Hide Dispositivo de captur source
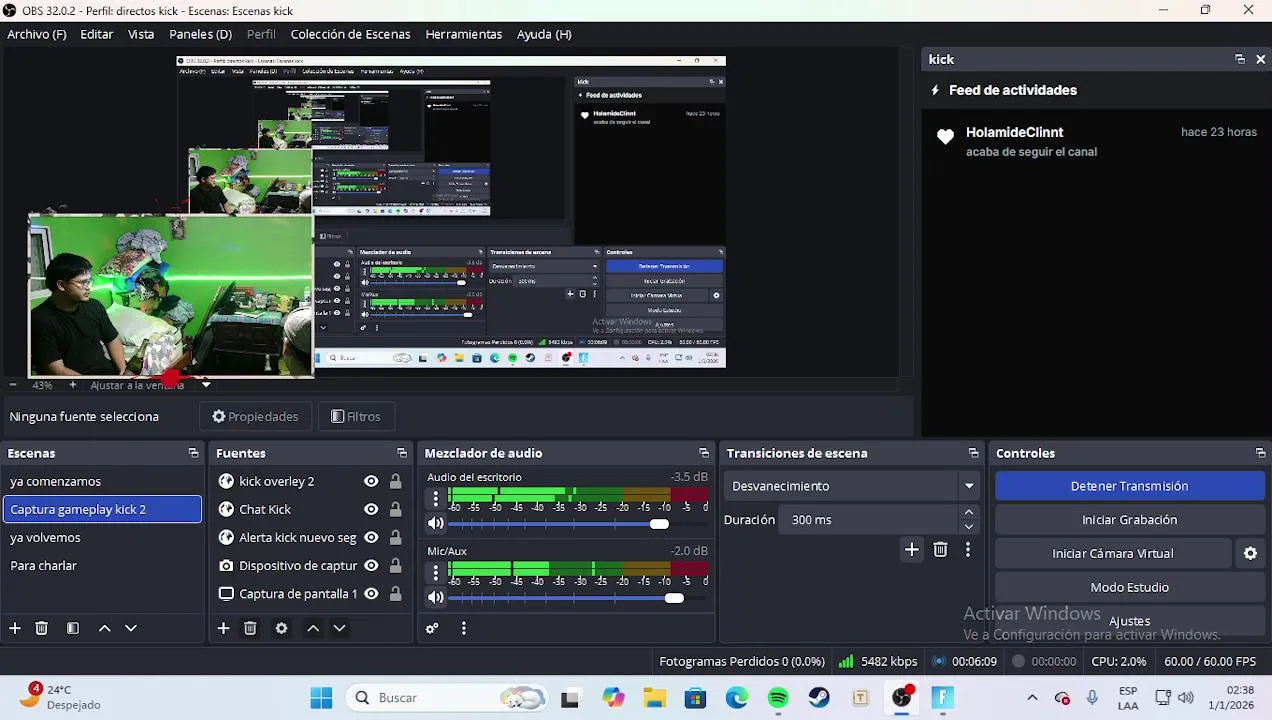1272x720 pixels. 371,565
